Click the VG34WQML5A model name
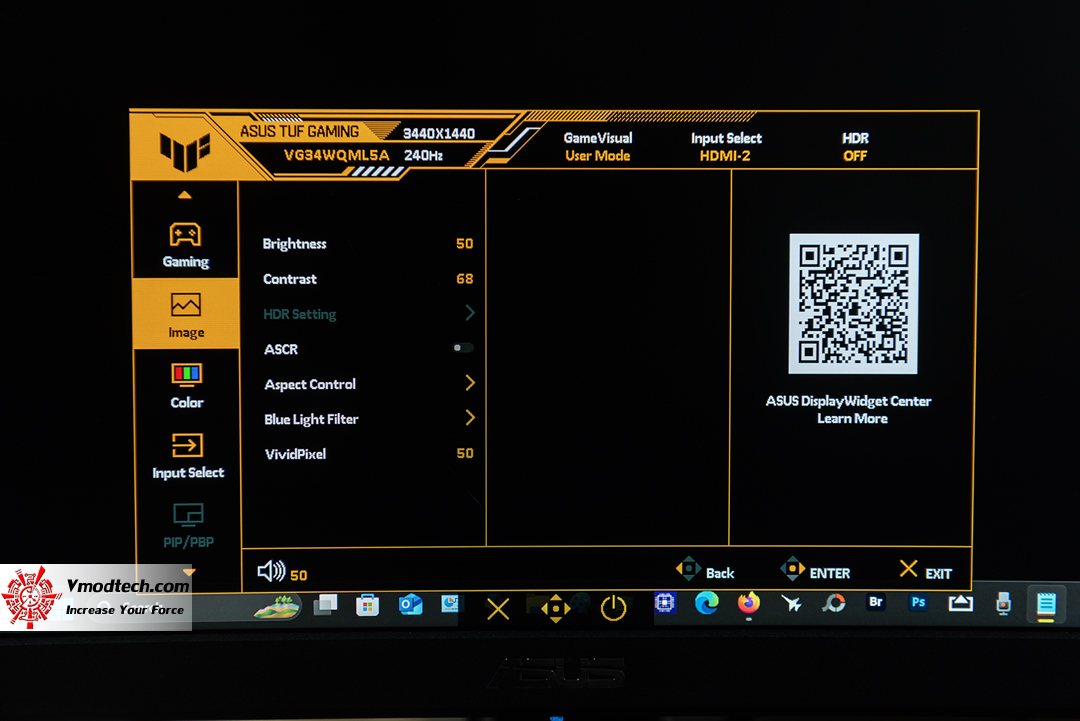 [336, 156]
